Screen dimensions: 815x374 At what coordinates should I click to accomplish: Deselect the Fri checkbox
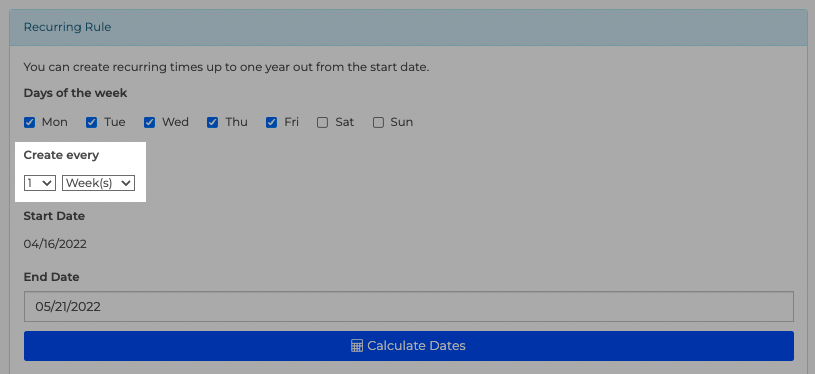point(271,123)
